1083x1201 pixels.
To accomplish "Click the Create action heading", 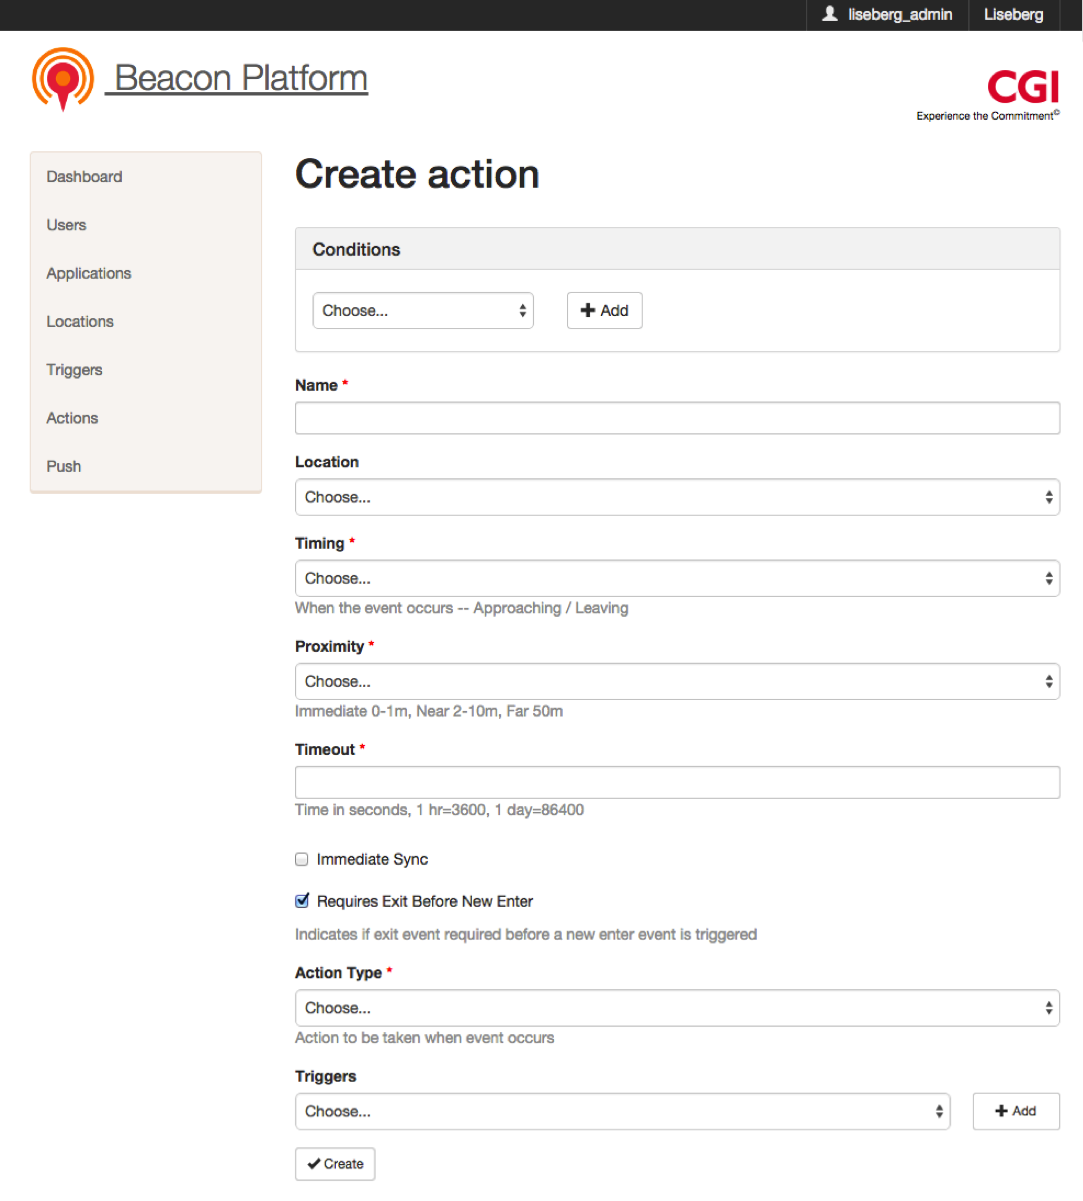I will click(x=417, y=175).
